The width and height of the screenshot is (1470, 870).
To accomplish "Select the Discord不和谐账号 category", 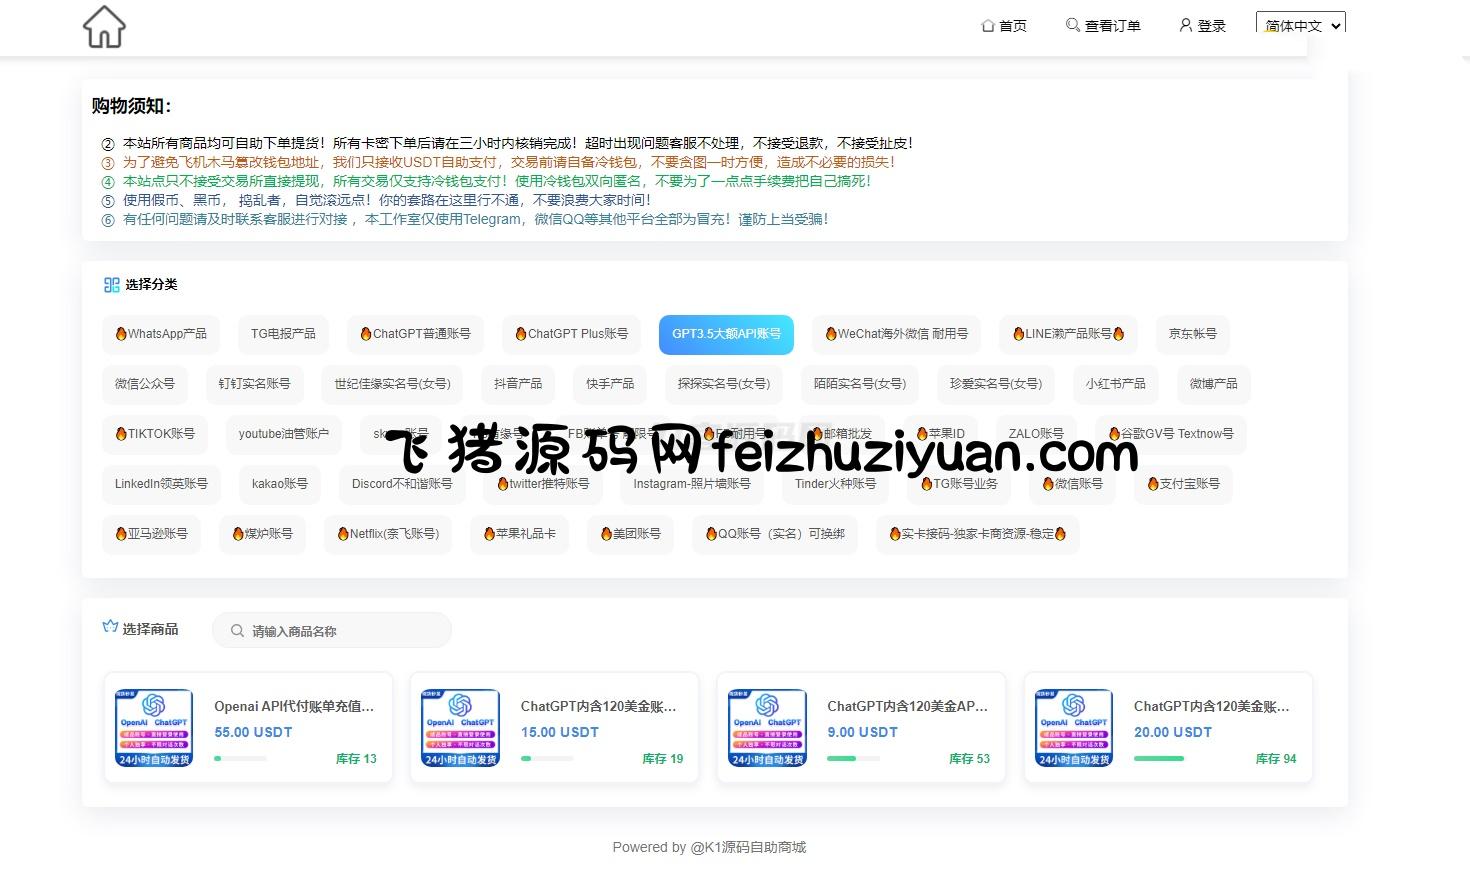I will (402, 484).
